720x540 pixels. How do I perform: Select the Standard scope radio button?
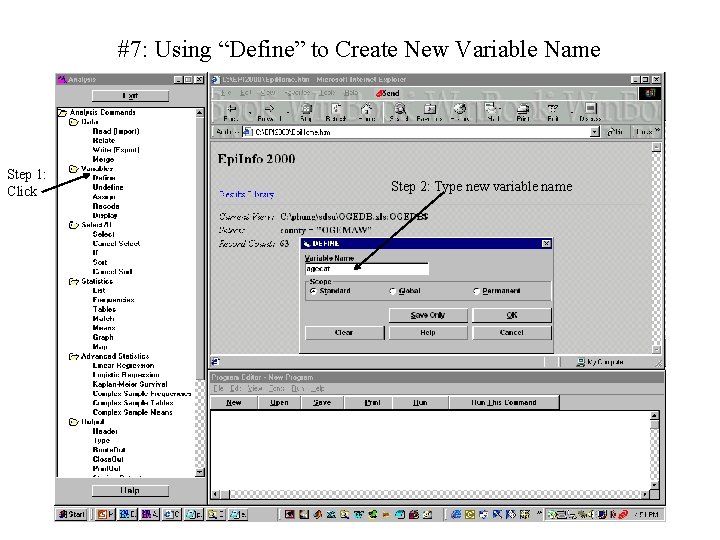pyautogui.click(x=313, y=291)
